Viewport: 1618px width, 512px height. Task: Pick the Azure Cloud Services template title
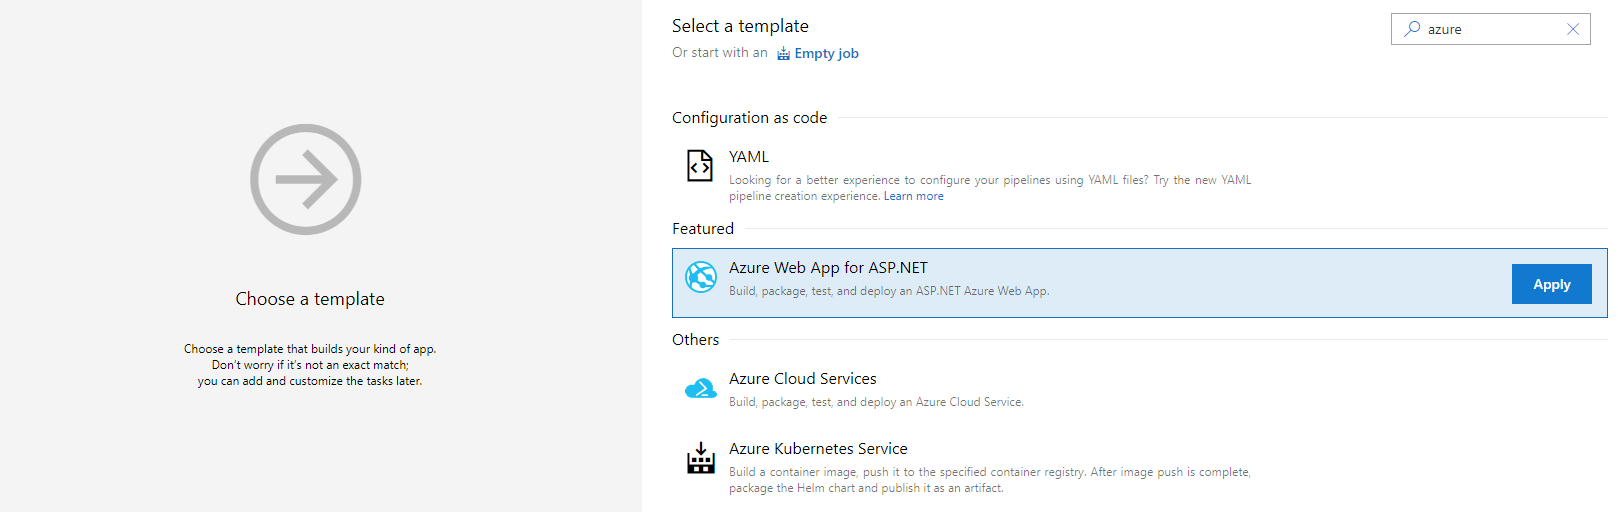pyautogui.click(x=802, y=379)
